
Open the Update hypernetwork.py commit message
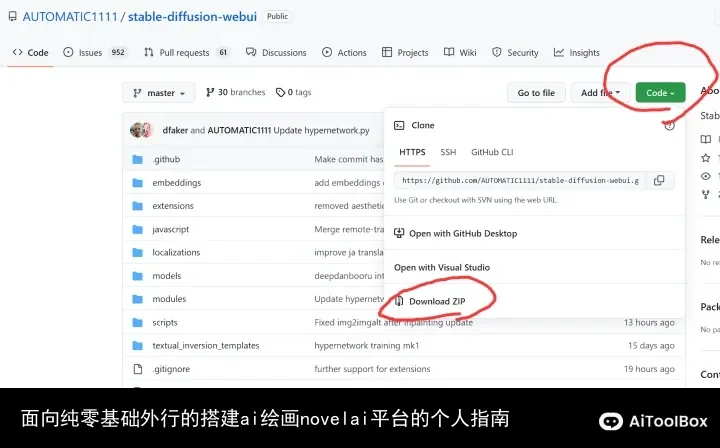(x=321, y=130)
